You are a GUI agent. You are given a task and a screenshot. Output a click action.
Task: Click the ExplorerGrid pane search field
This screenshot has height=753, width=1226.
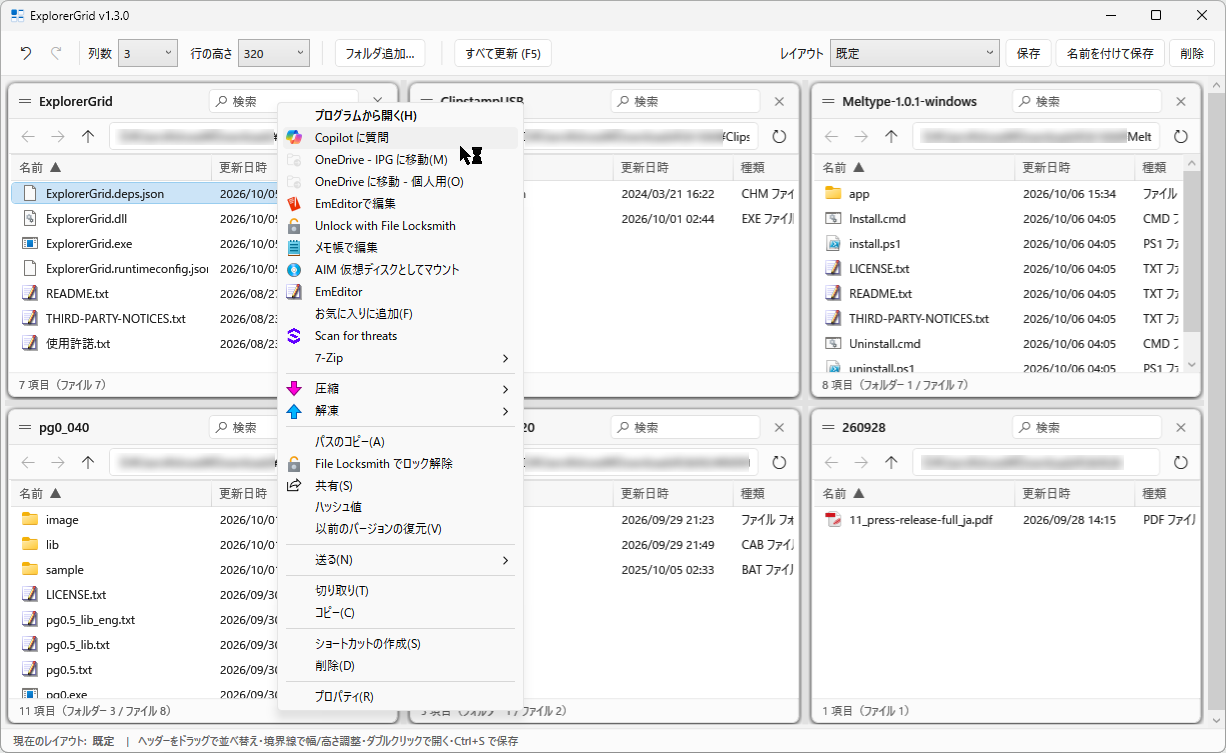pos(283,101)
